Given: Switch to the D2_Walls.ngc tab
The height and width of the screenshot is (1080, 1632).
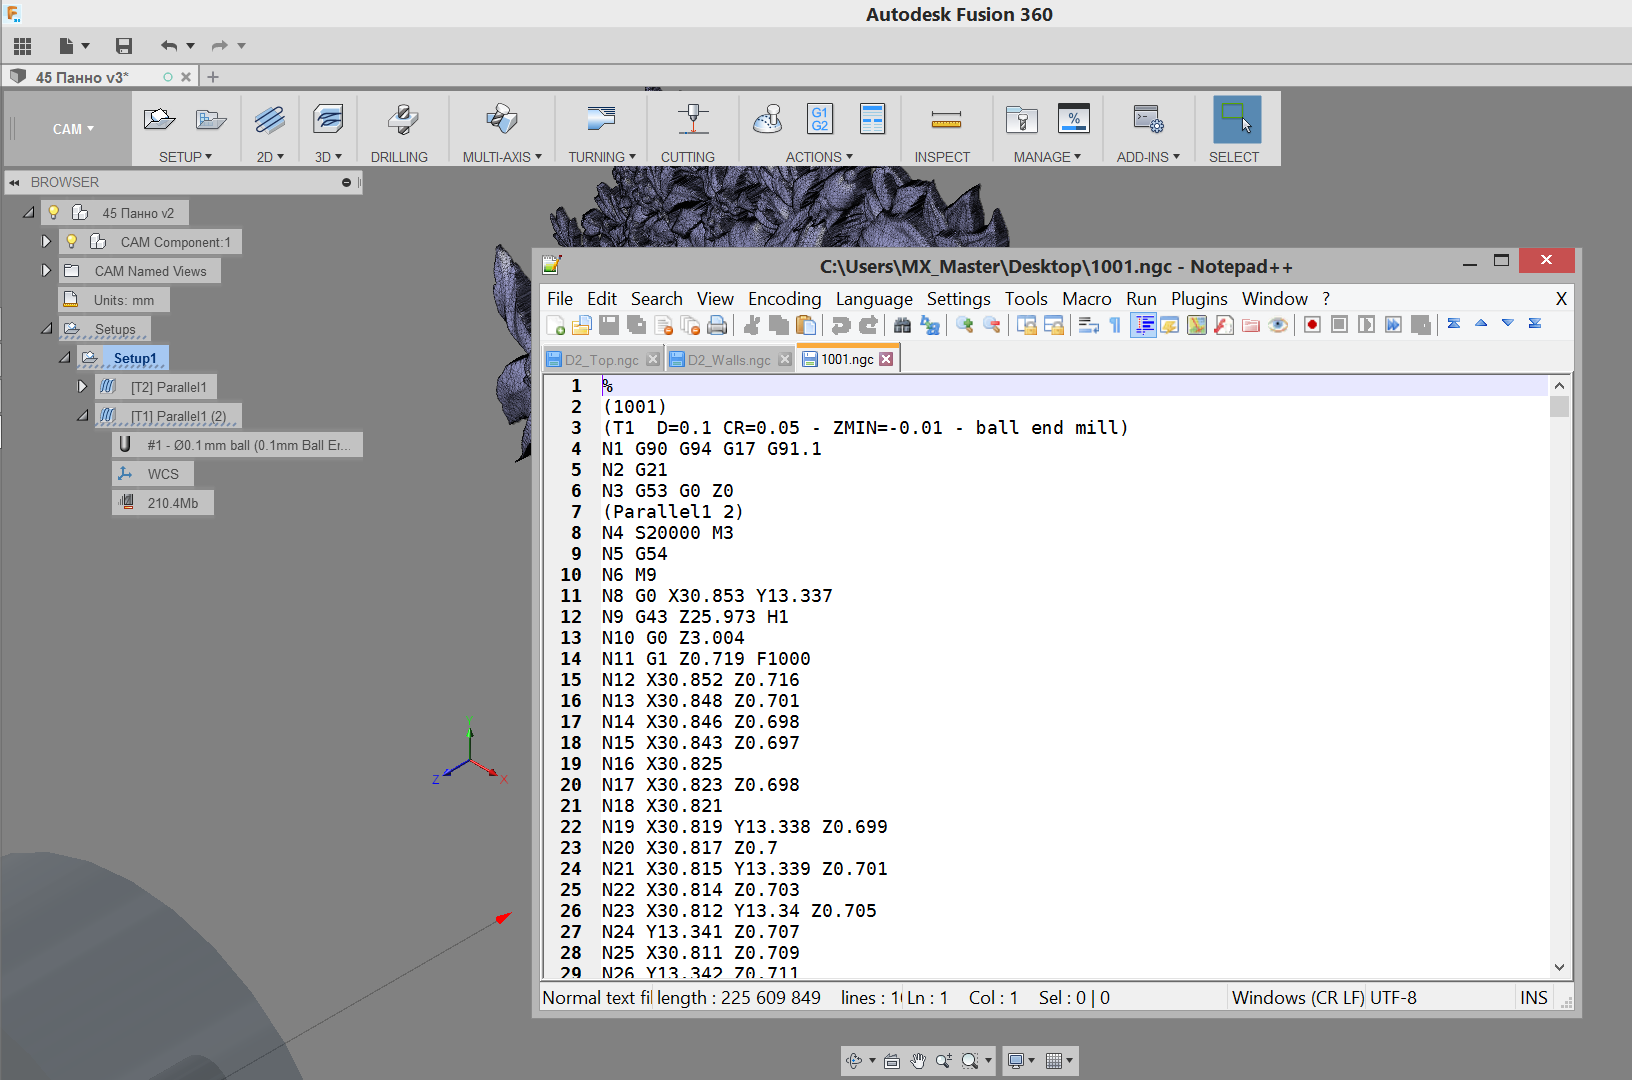Looking at the screenshot, I should [728, 360].
